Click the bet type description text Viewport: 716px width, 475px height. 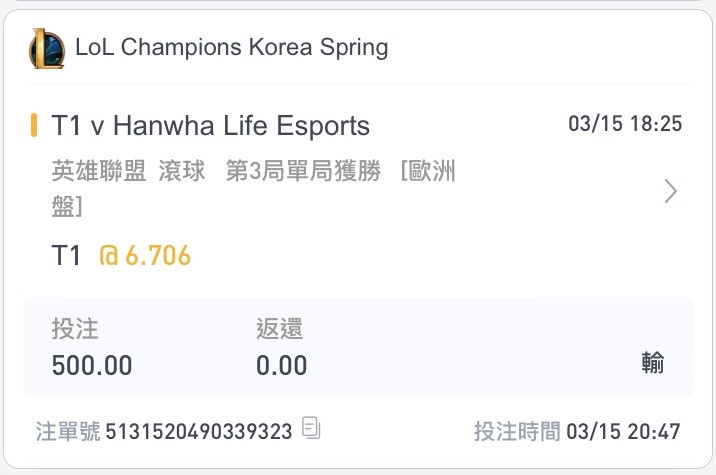click(x=253, y=188)
